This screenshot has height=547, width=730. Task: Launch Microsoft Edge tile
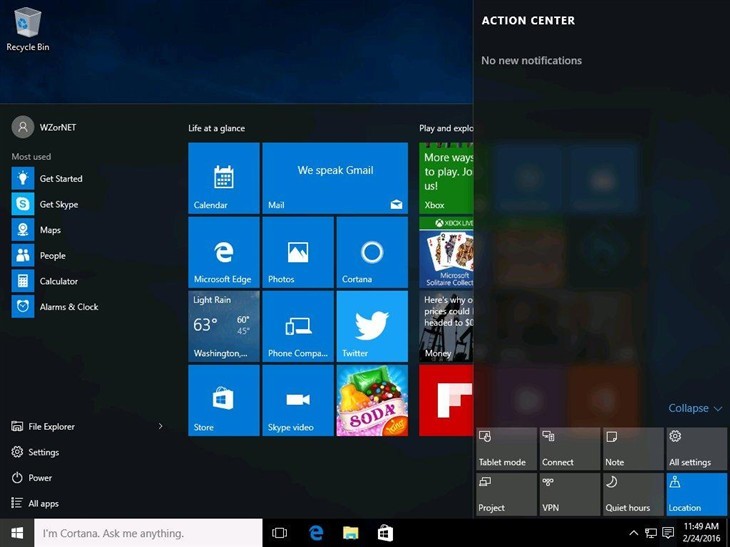[224, 252]
